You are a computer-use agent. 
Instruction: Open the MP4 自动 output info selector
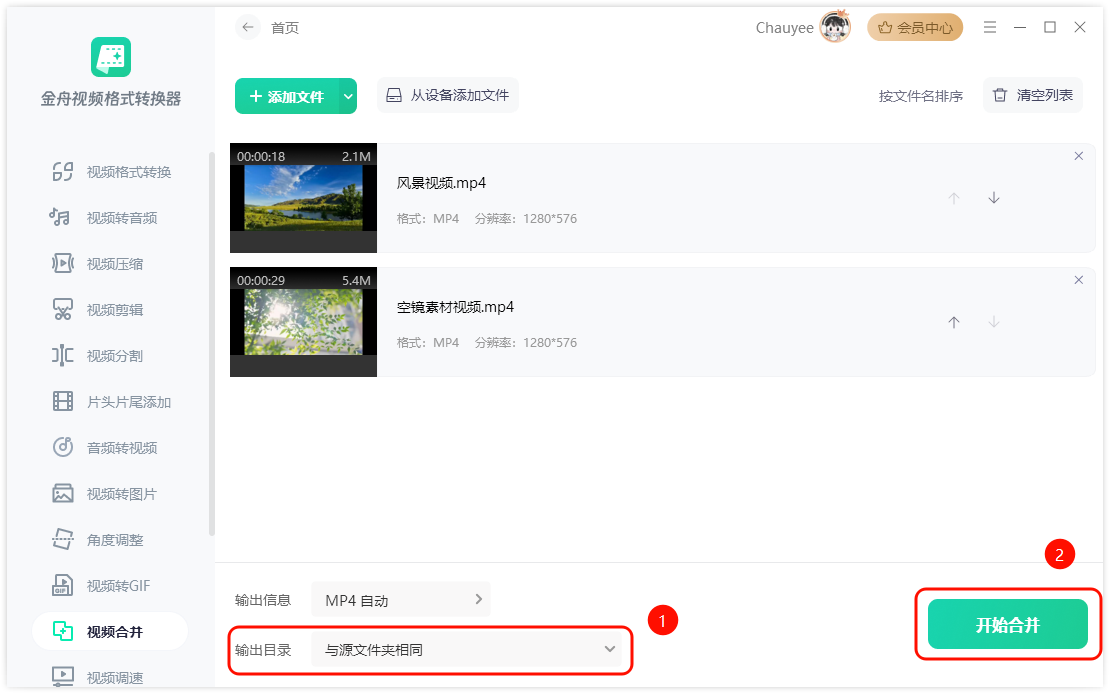[x=401, y=600]
